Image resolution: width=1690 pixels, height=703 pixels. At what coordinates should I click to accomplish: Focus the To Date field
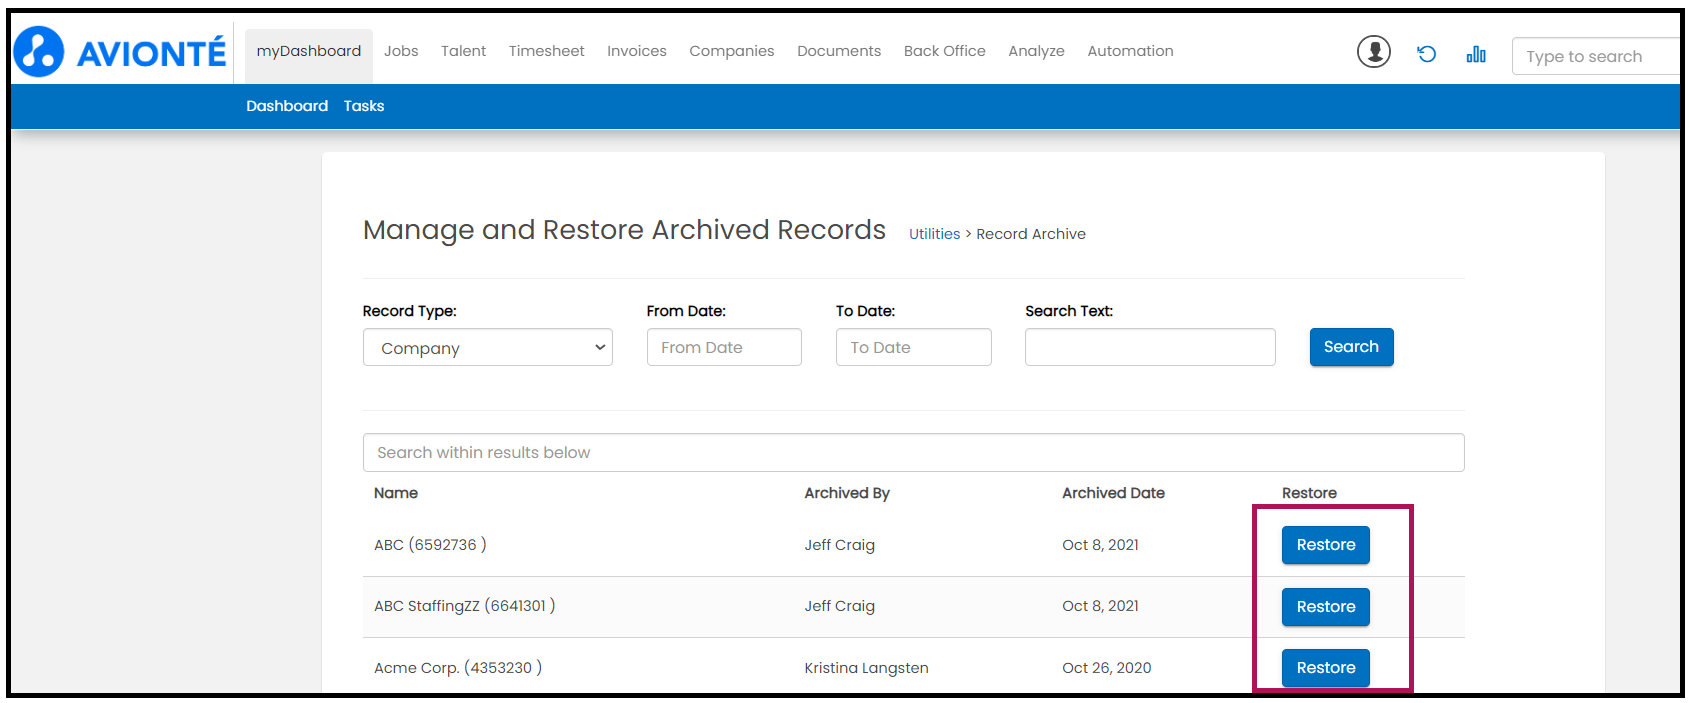pos(913,348)
